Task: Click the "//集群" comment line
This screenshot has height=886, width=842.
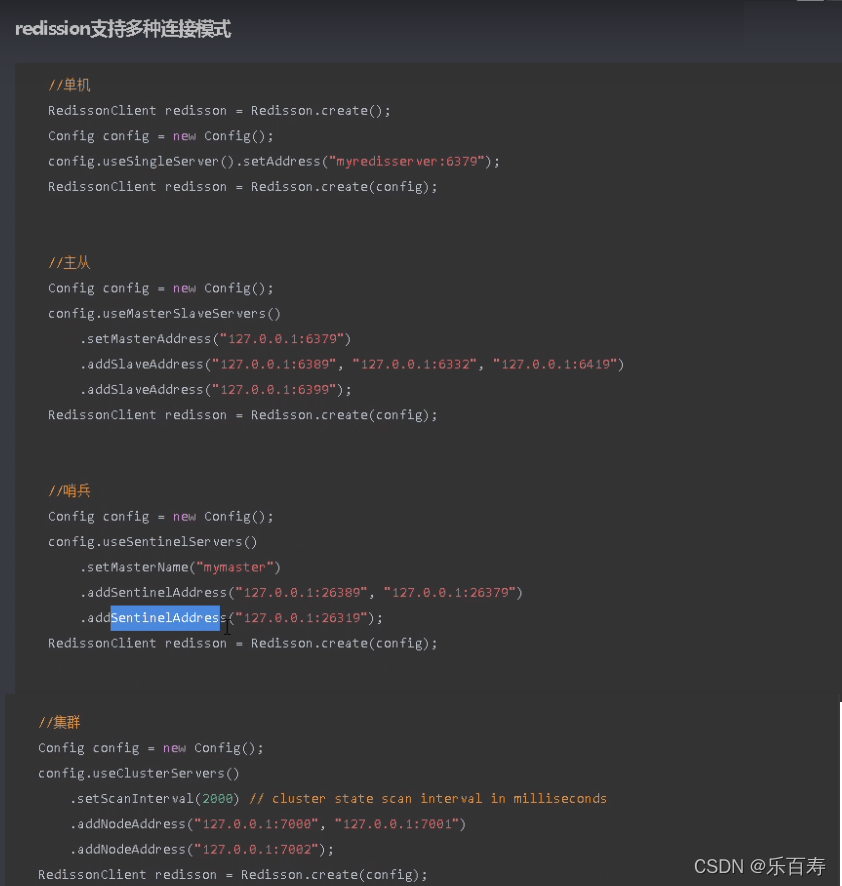Action: [x=59, y=723]
